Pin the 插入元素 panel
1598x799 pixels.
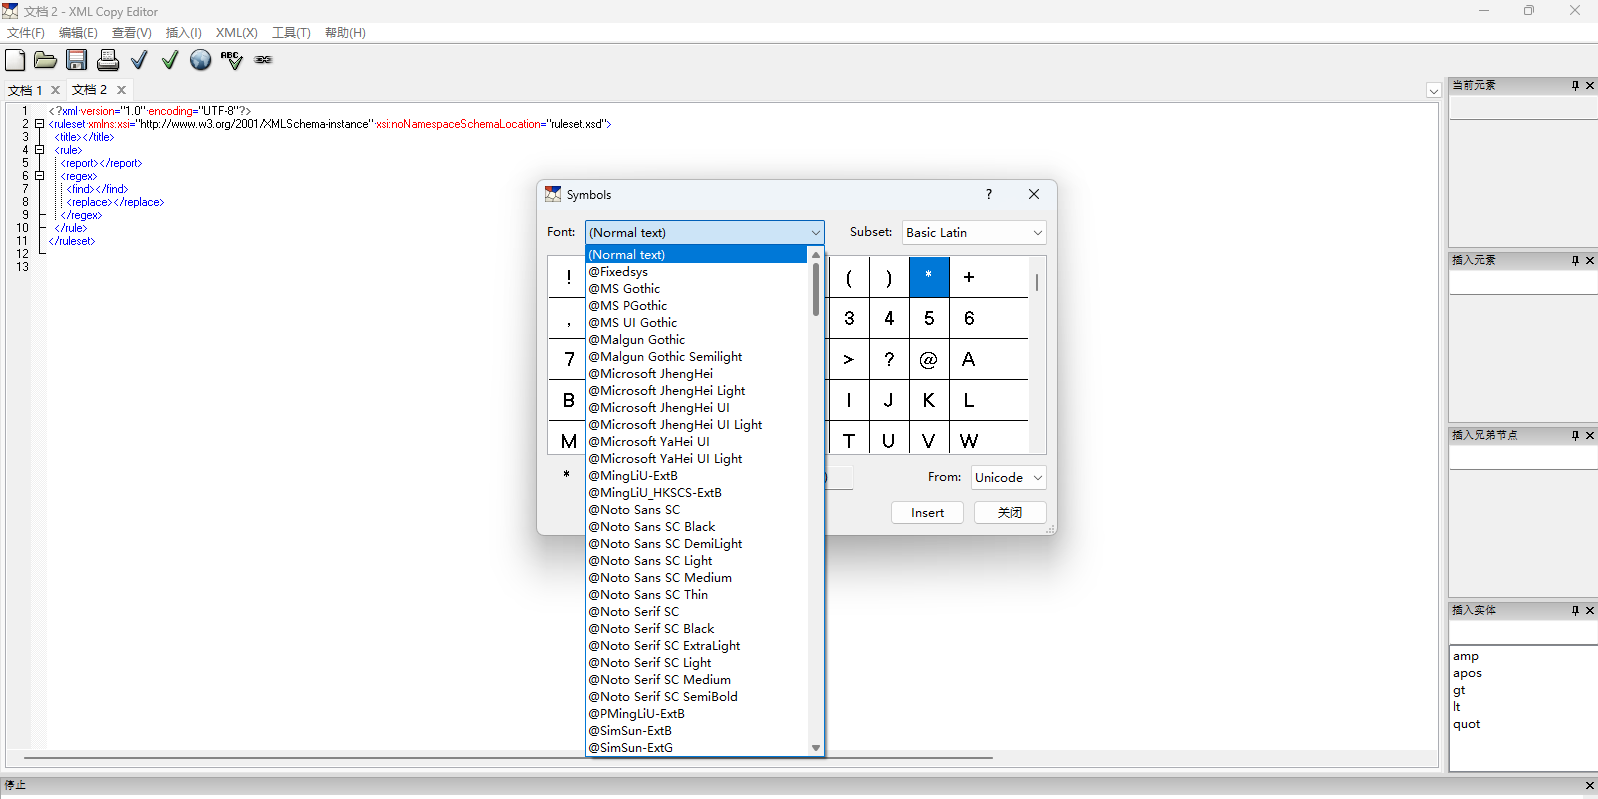[x=1575, y=260]
